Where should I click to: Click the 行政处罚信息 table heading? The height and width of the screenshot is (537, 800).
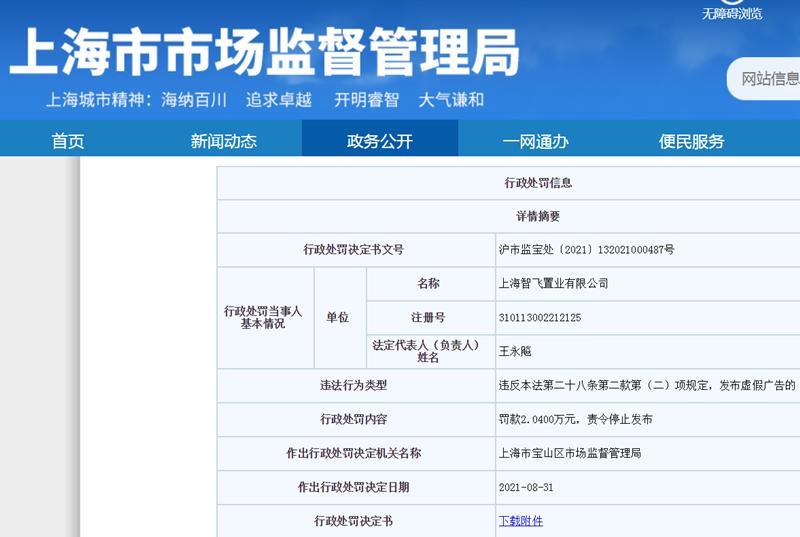(x=538, y=183)
